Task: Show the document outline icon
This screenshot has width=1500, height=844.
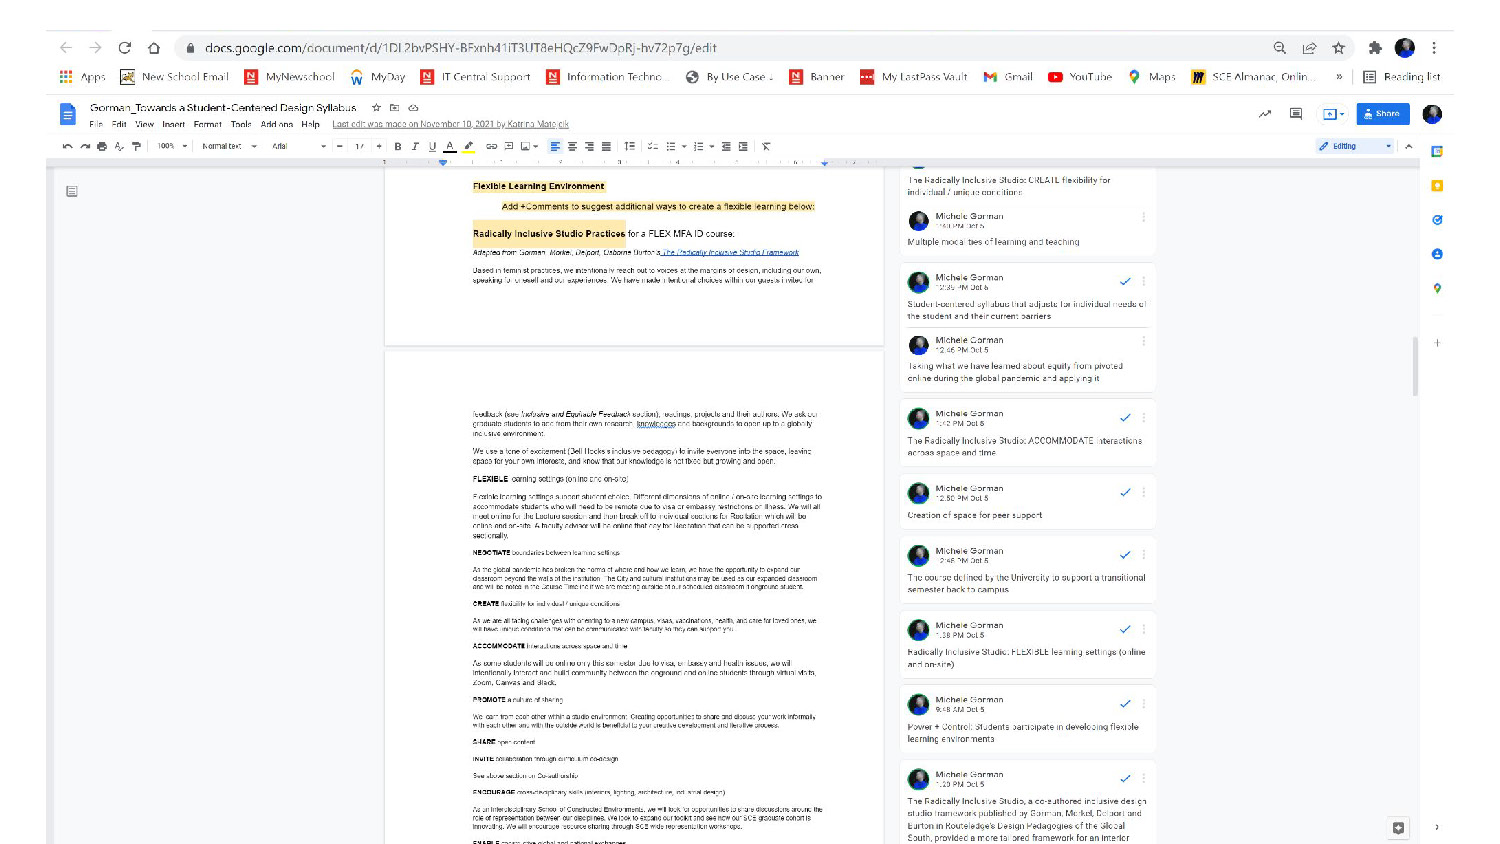Action: click(x=72, y=191)
